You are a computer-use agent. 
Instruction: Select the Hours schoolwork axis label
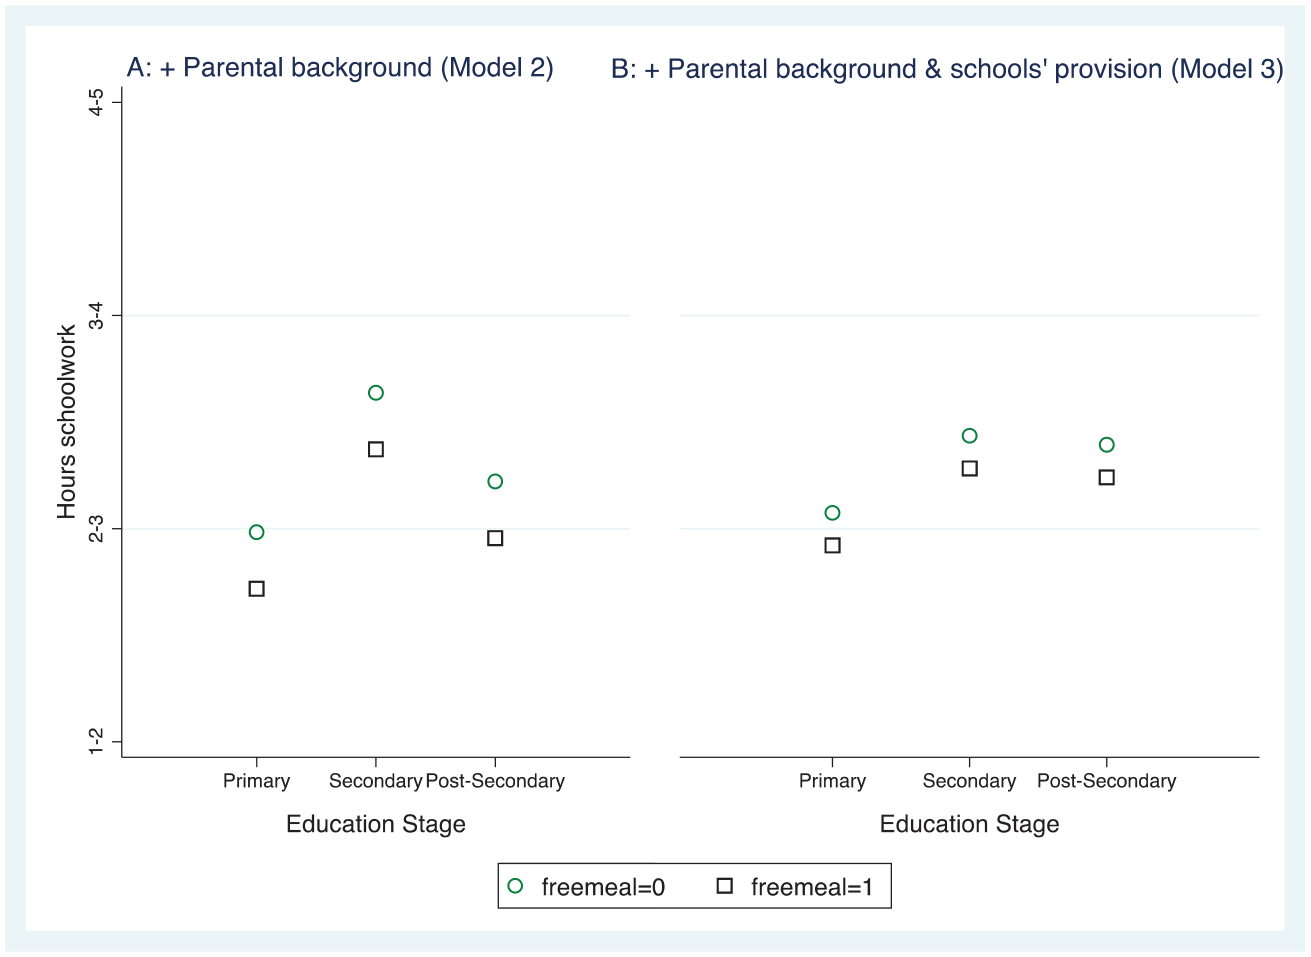pos(67,422)
